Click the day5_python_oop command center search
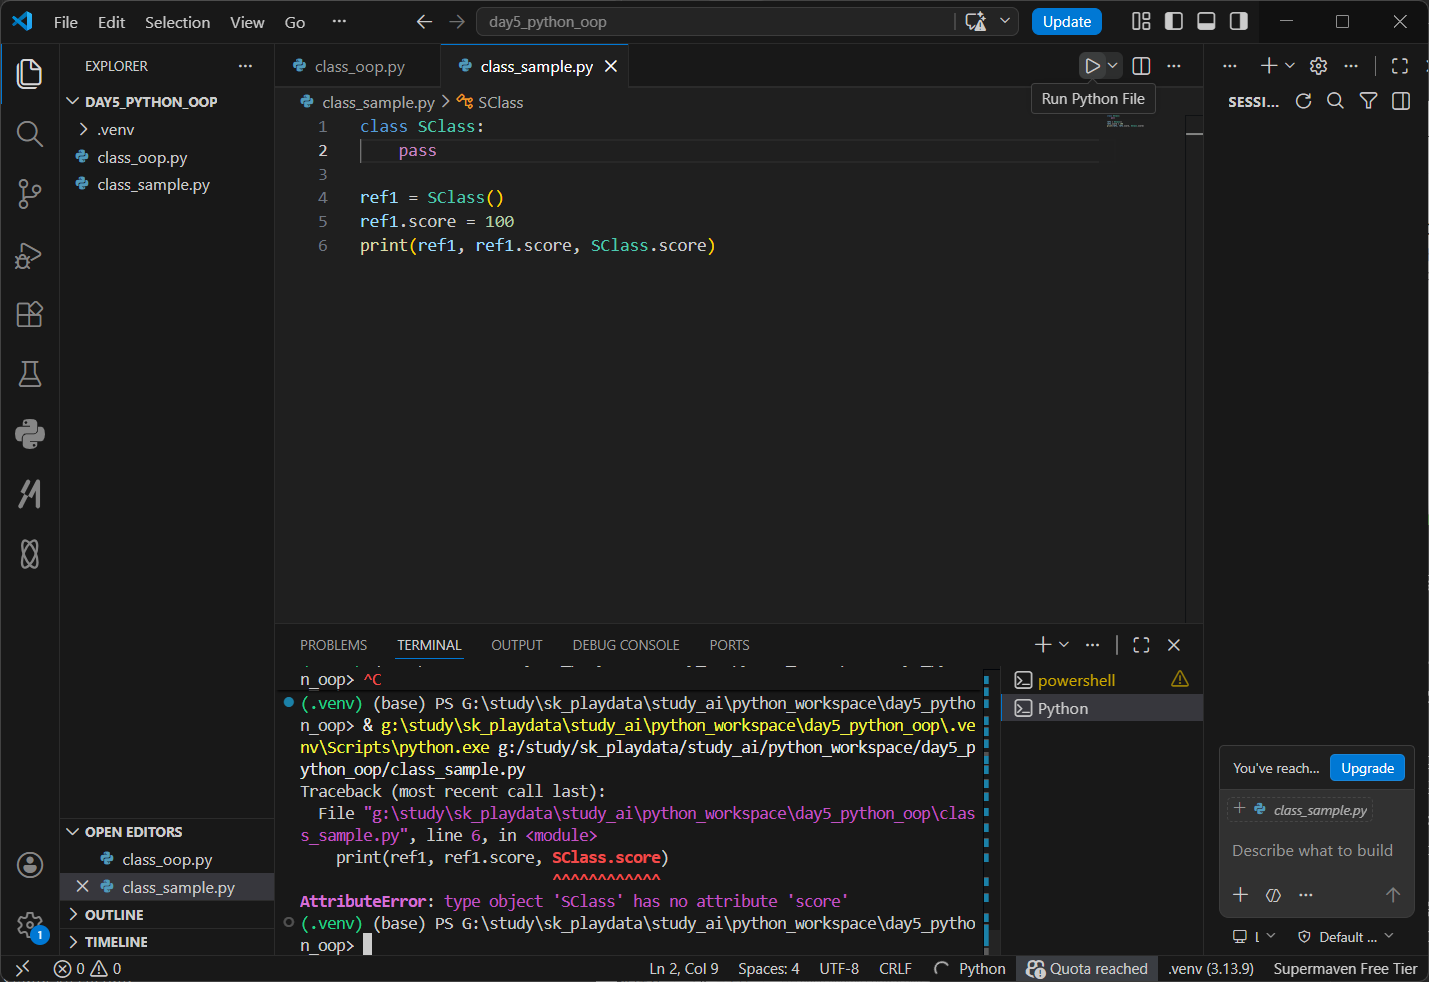 (x=716, y=22)
